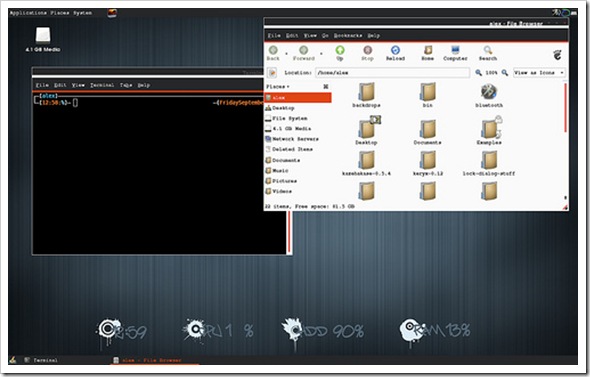Select Desktop in Places sidebar
The width and height of the screenshot is (590, 377).
298,108
